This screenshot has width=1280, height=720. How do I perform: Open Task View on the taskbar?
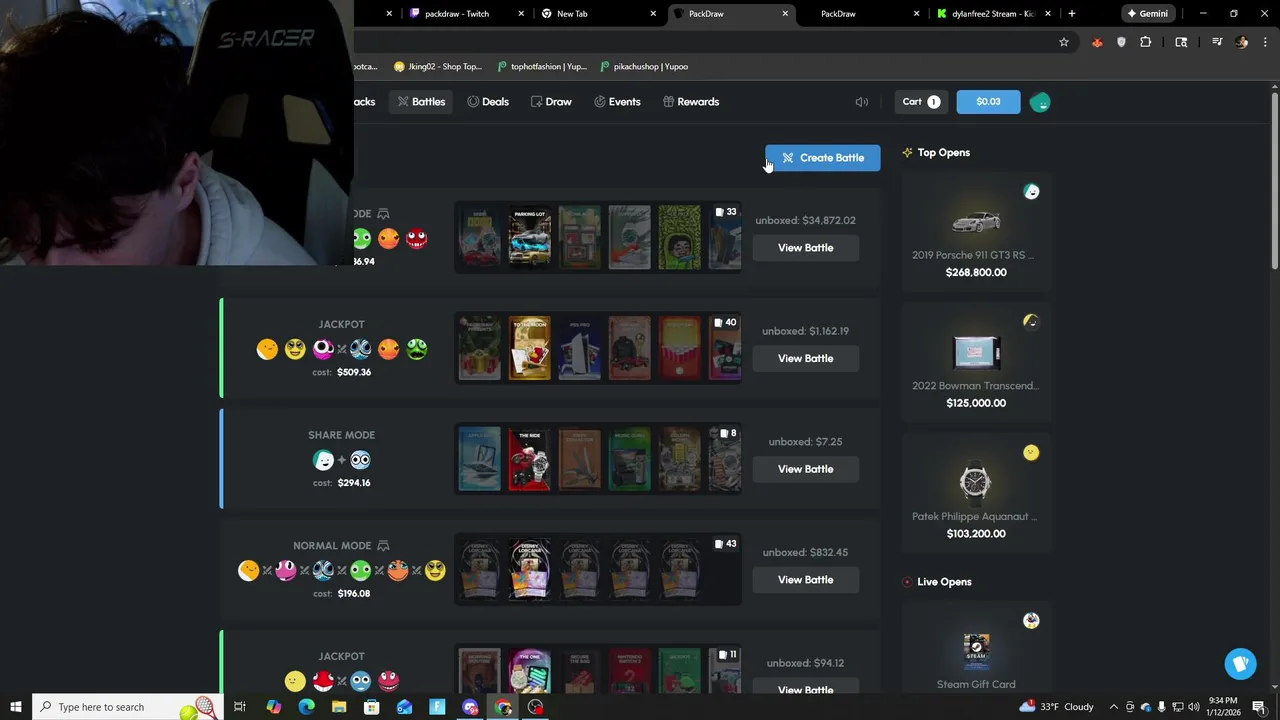coord(240,707)
